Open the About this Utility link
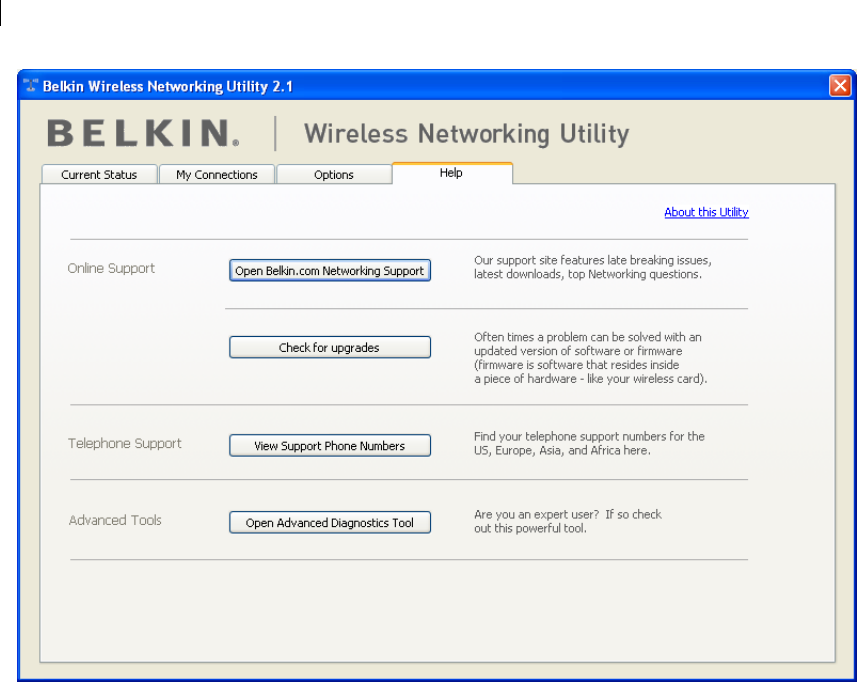 point(706,212)
